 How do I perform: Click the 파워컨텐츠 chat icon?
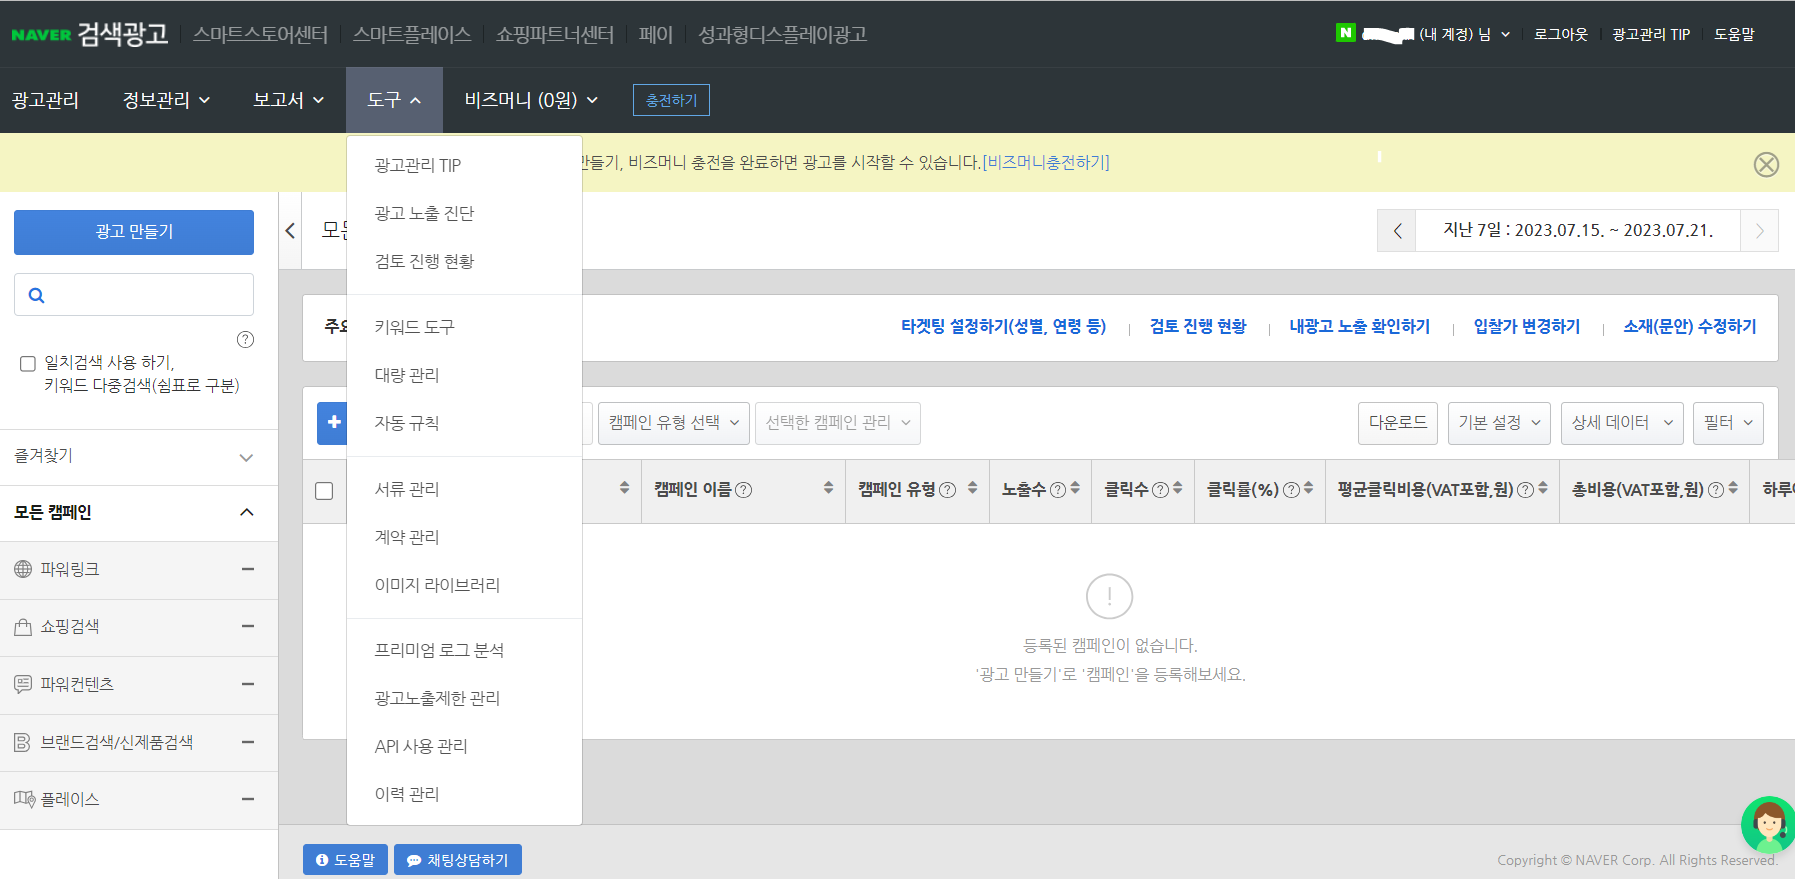(x=23, y=684)
